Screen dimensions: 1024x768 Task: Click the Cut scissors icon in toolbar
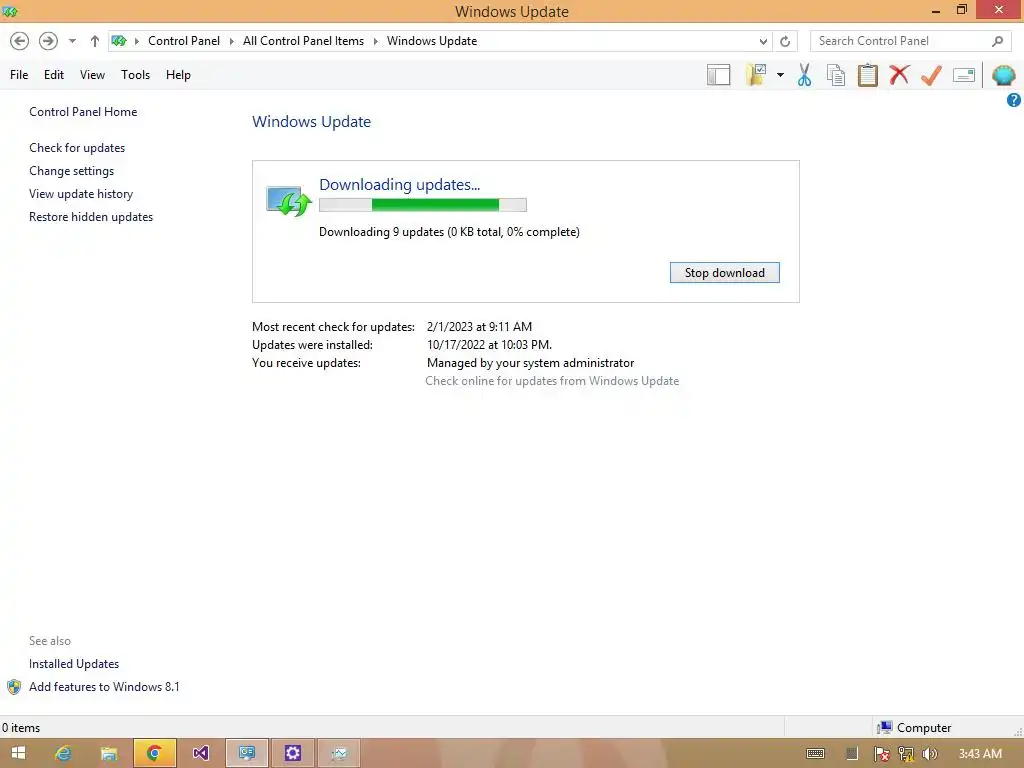804,75
